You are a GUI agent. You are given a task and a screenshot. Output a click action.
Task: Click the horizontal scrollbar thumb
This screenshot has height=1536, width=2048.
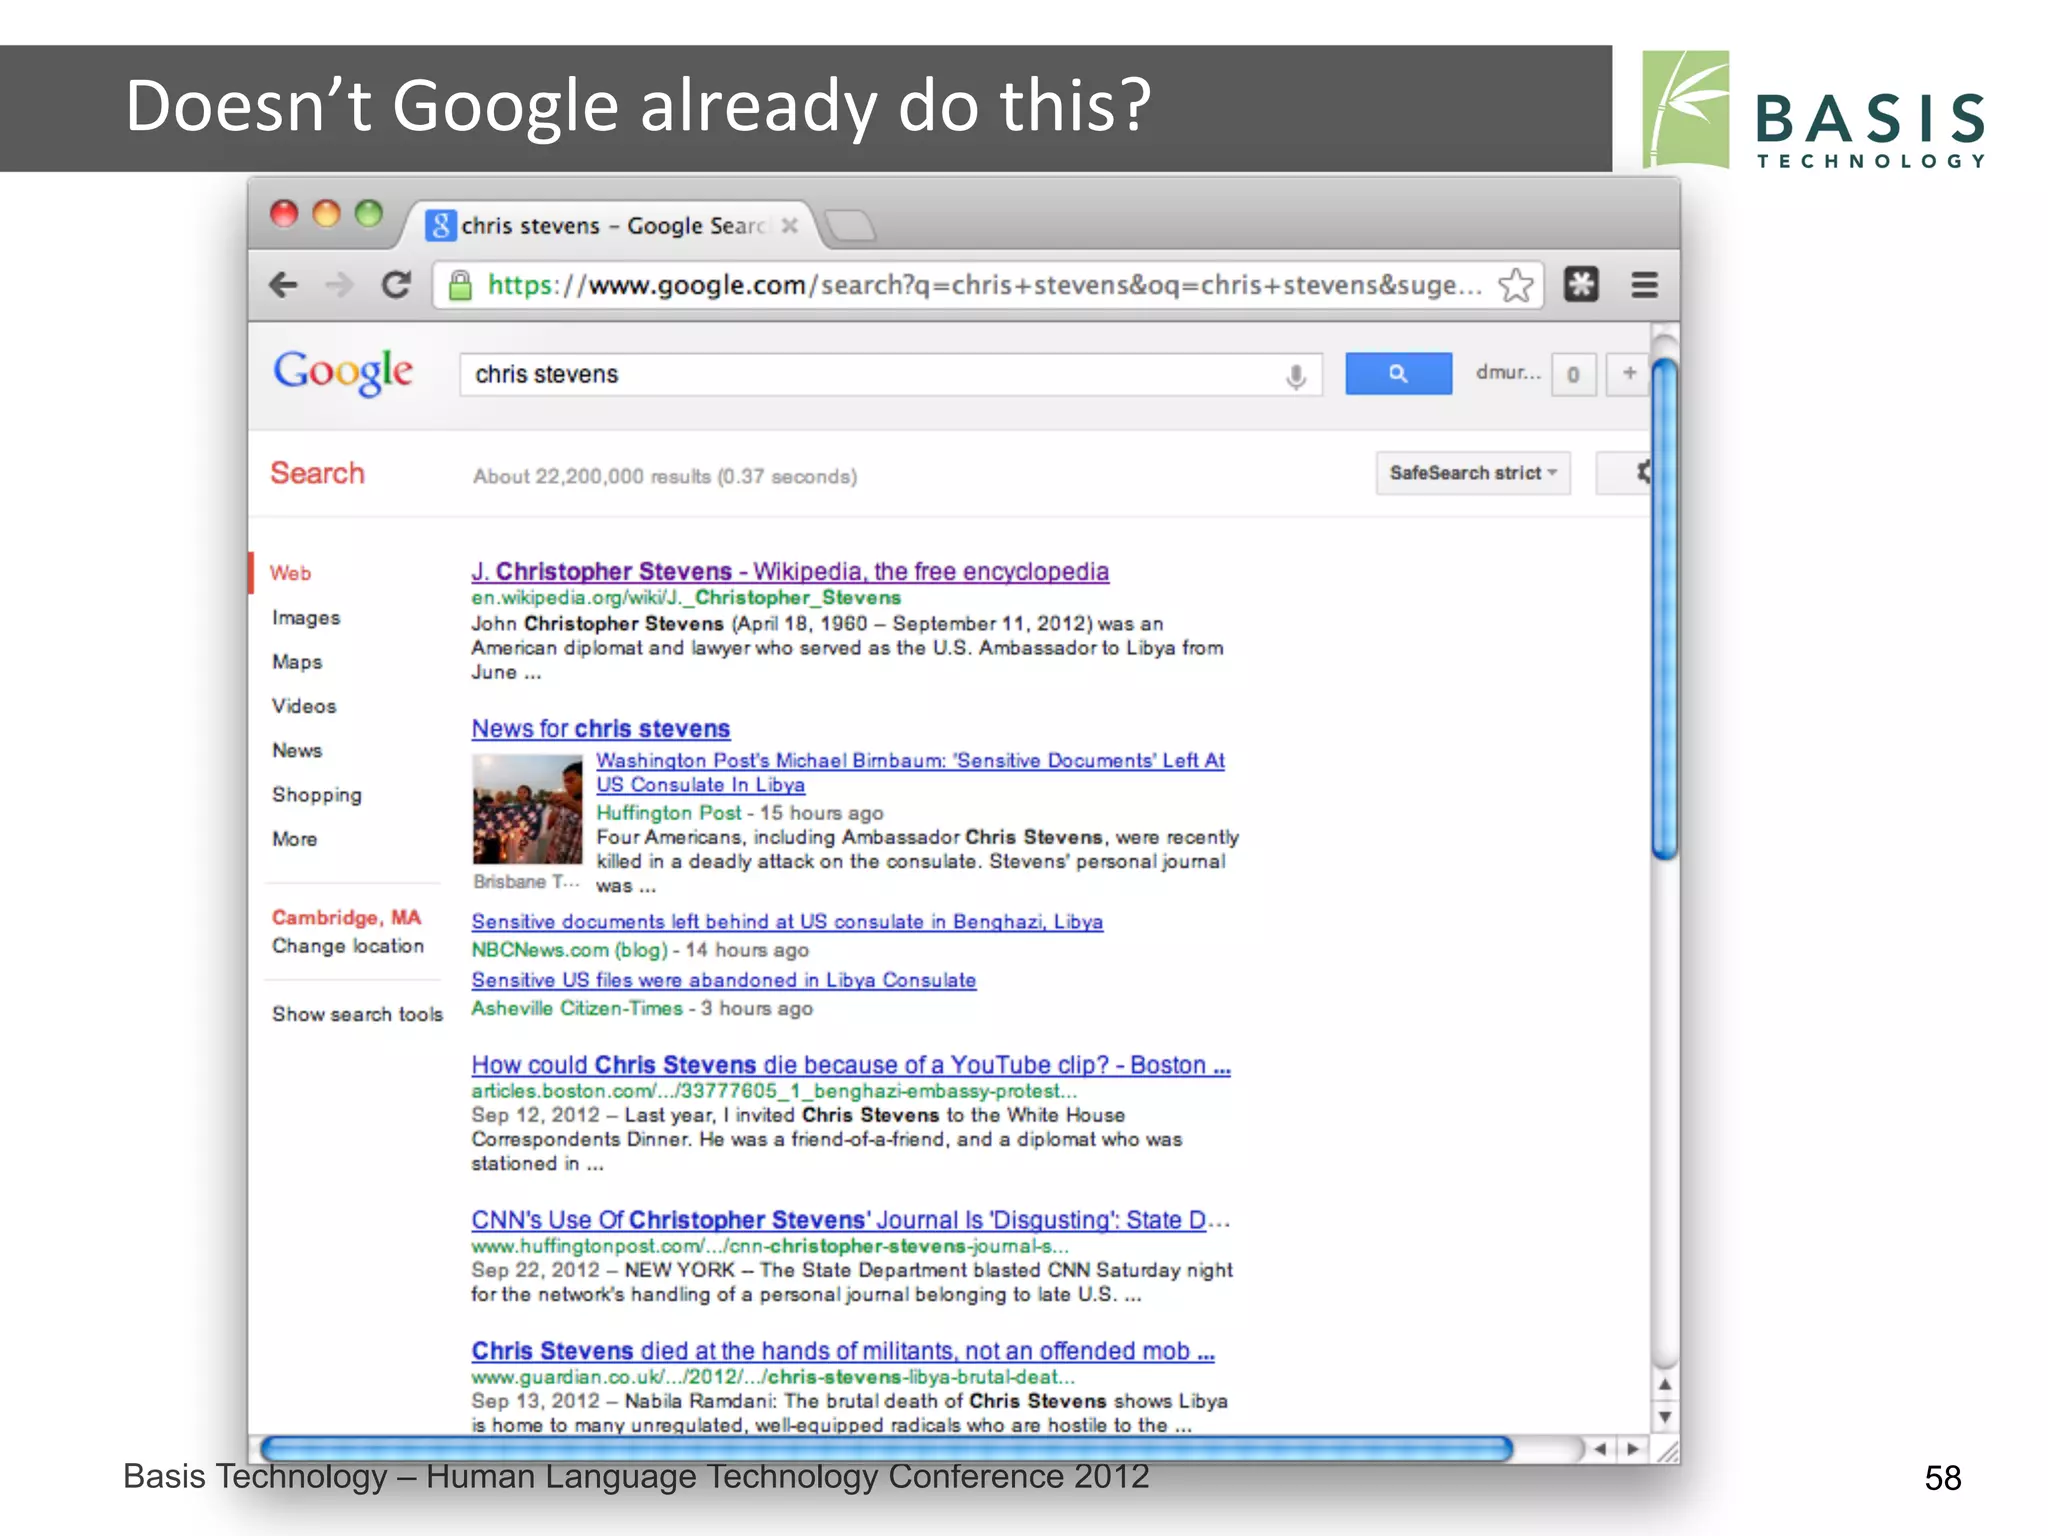click(886, 1449)
